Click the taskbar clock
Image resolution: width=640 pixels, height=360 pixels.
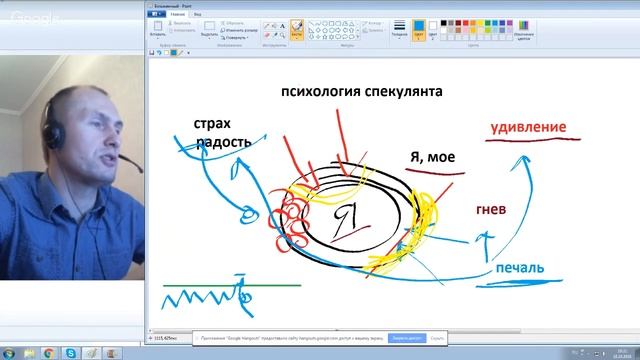(x=622, y=353)
